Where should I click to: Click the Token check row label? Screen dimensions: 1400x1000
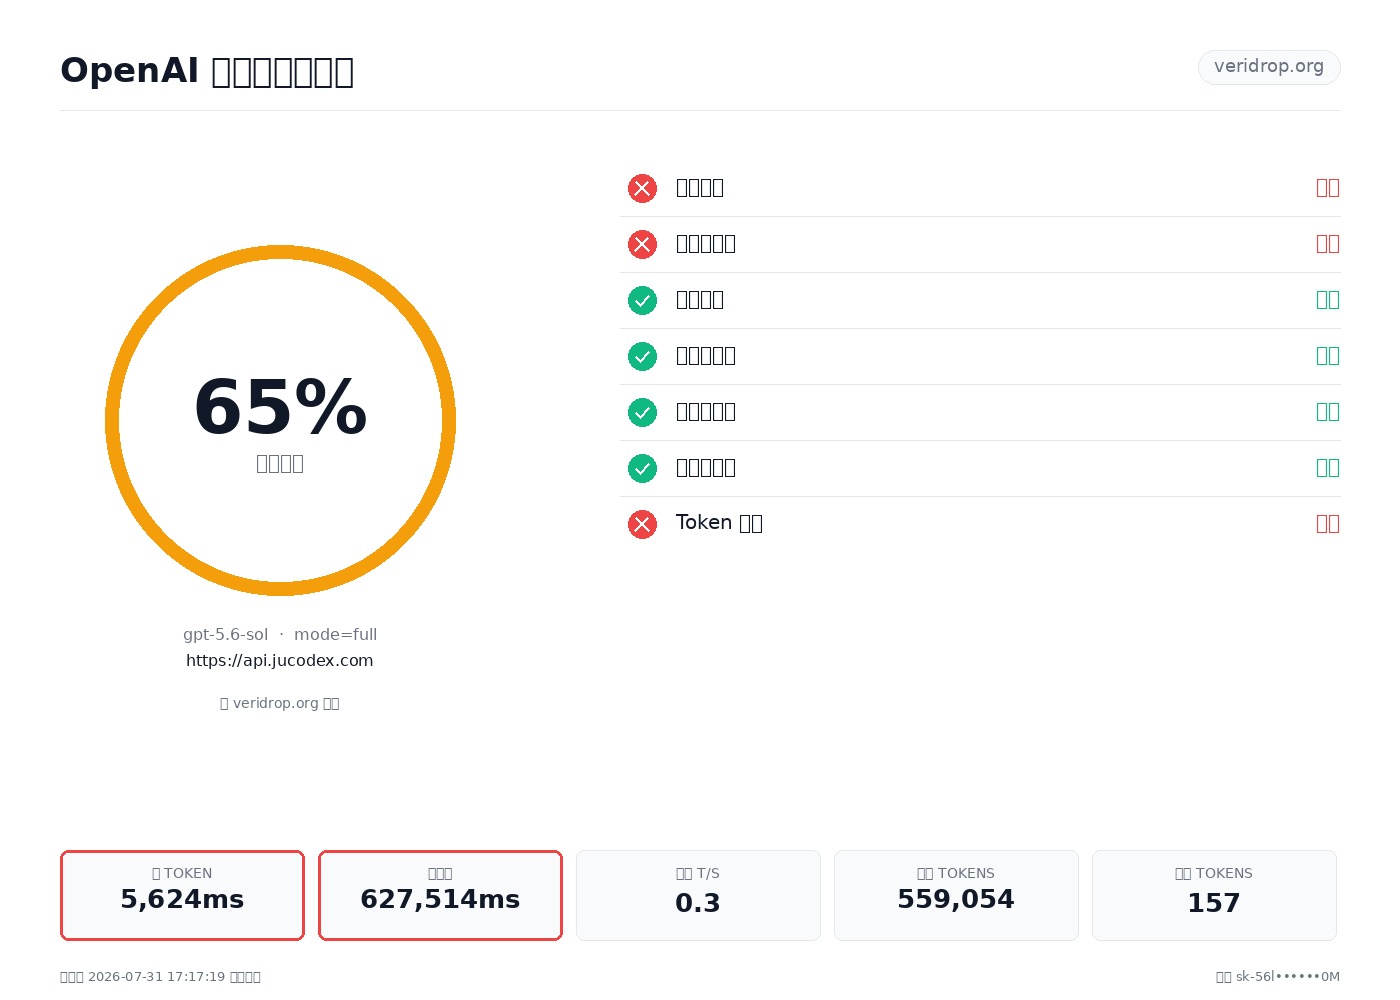[x=719, y=523]
